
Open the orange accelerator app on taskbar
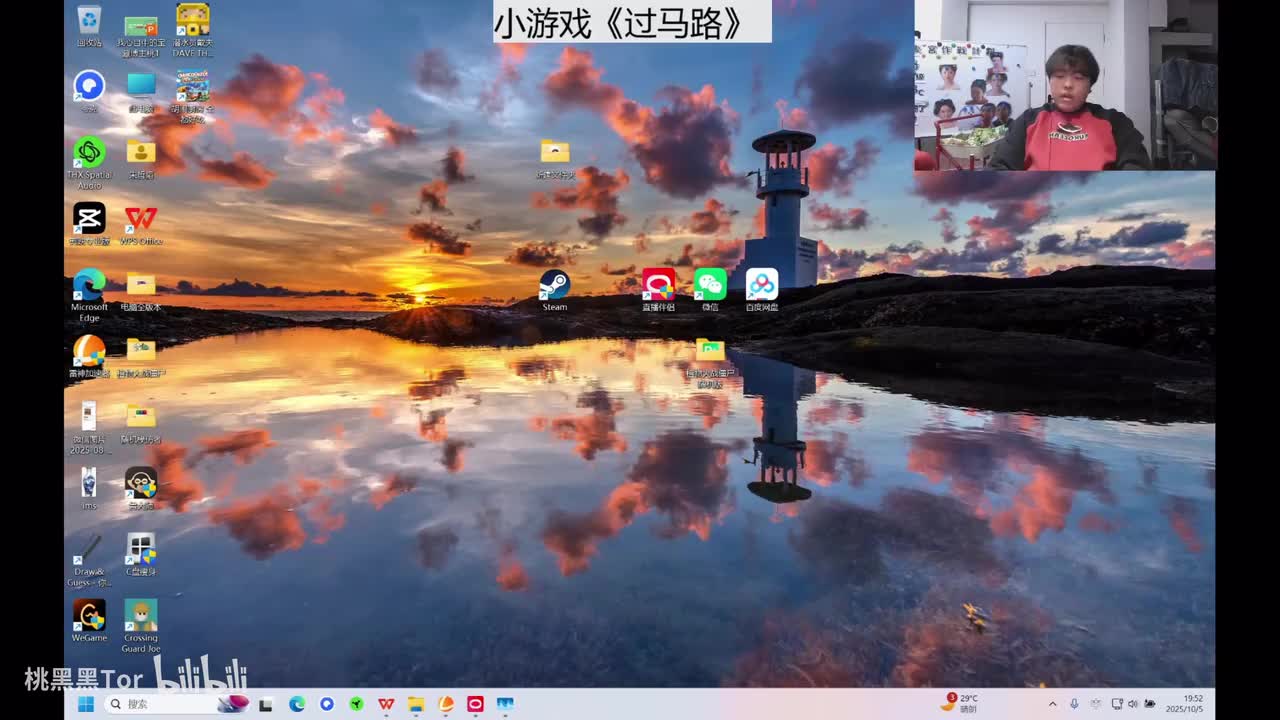click(x=446, y=704)
